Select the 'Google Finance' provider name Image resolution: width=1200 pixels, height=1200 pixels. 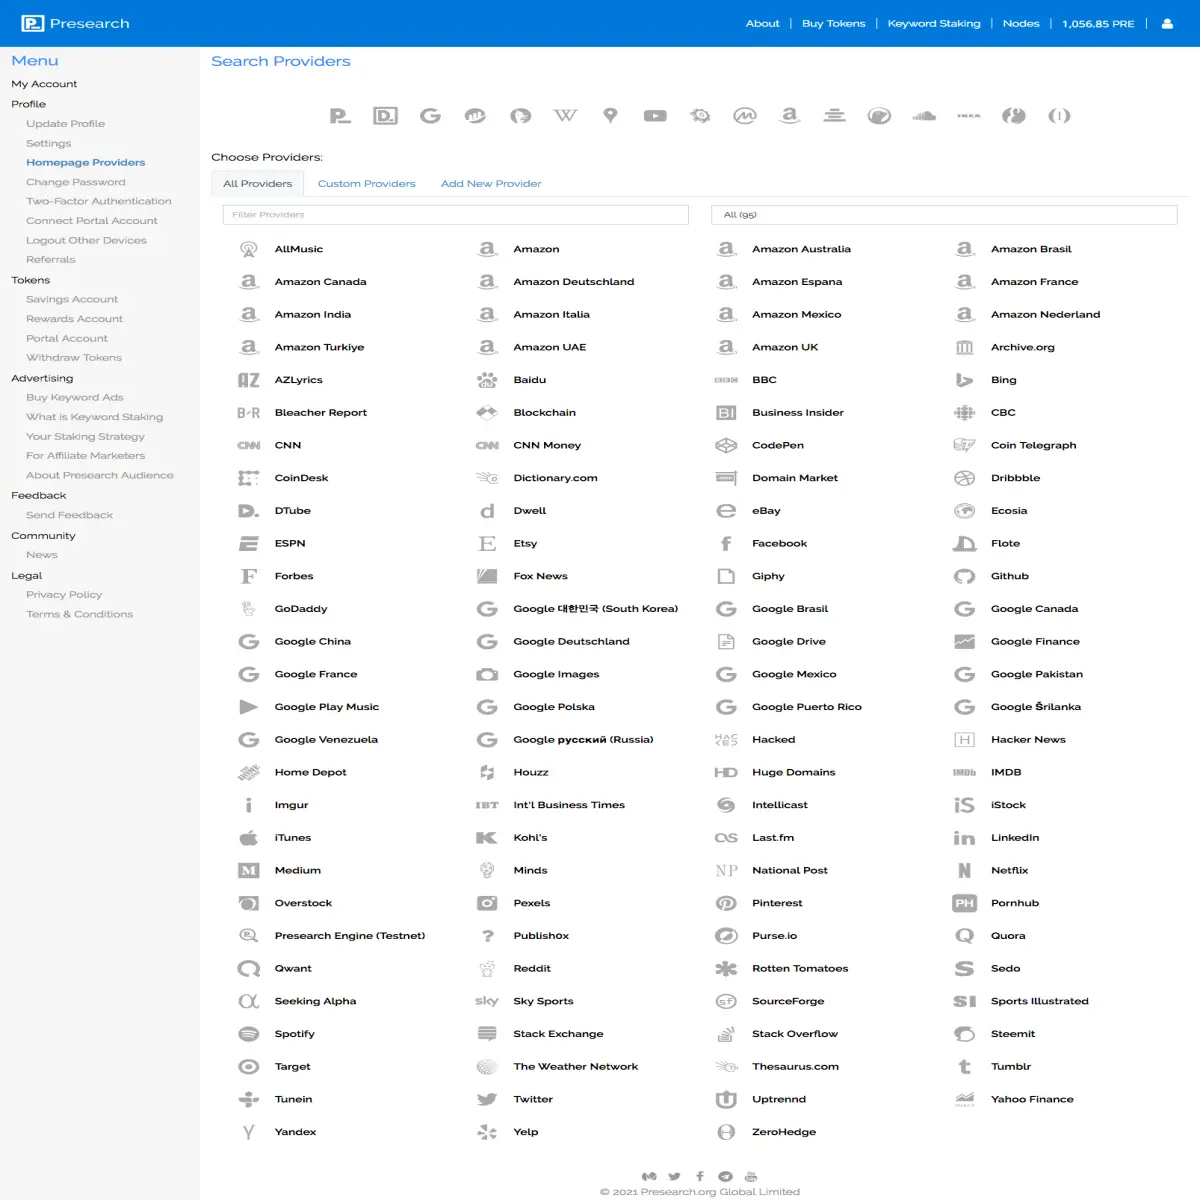1035,642
